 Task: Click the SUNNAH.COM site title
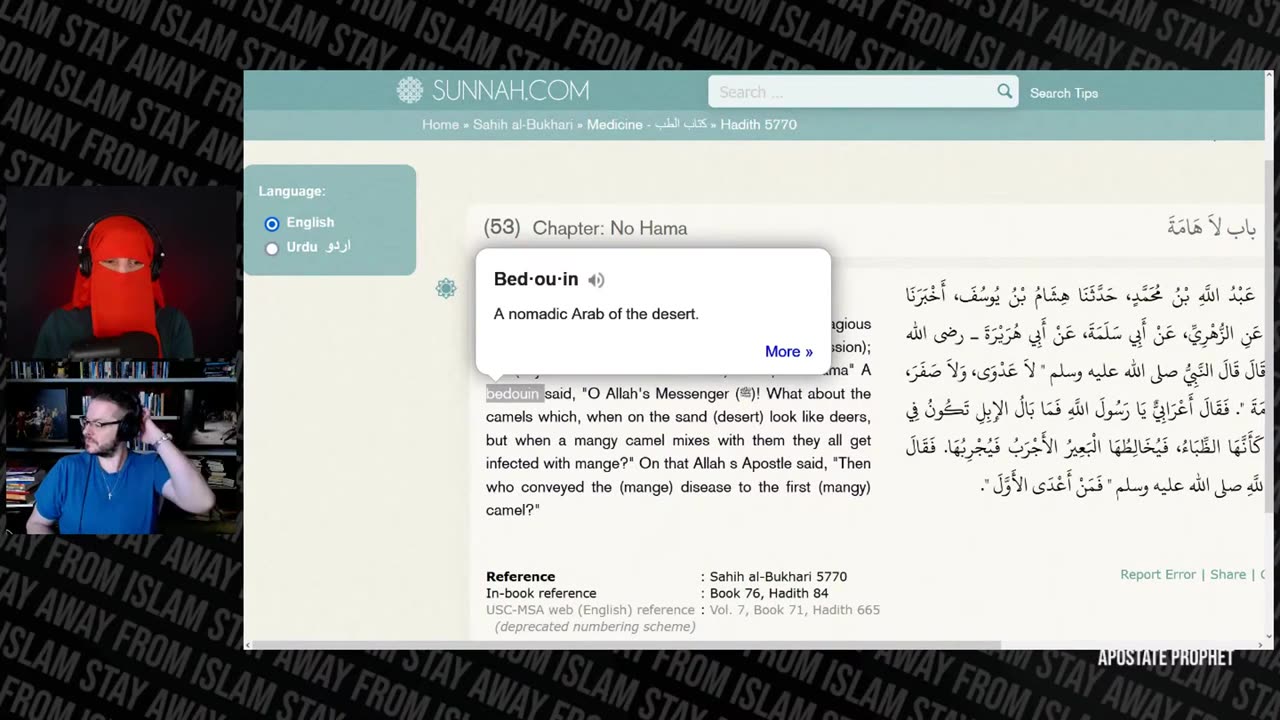click(510, 91)
